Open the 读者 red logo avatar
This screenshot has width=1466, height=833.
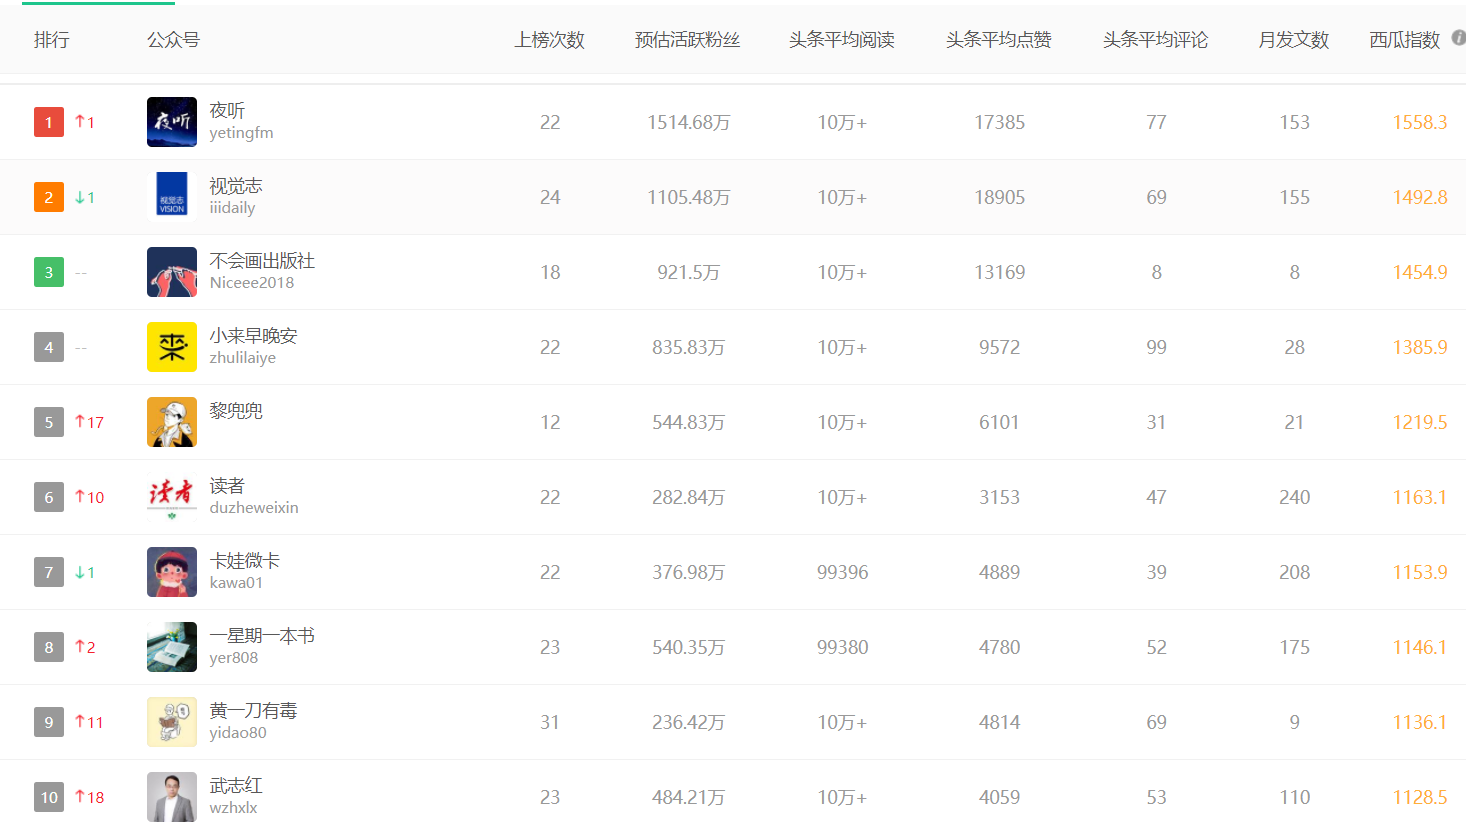(x=172, y=497)
